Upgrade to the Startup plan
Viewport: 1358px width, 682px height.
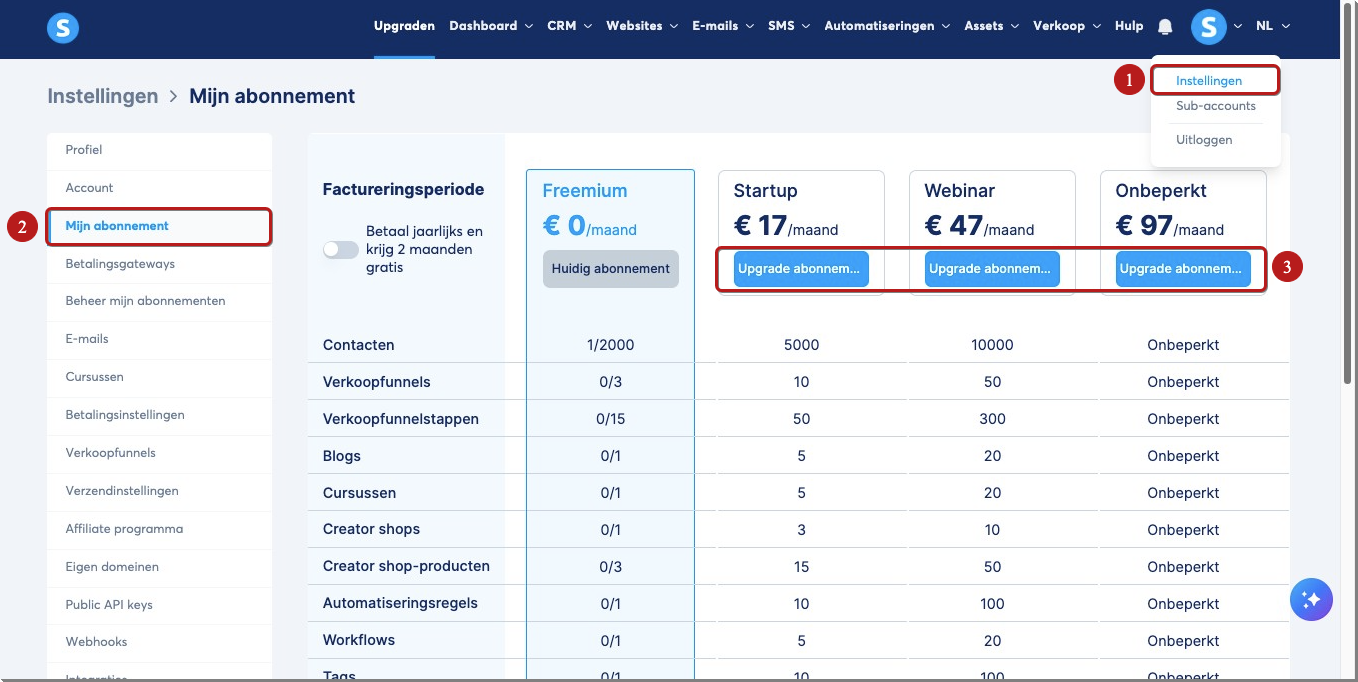tap(801, 269)
